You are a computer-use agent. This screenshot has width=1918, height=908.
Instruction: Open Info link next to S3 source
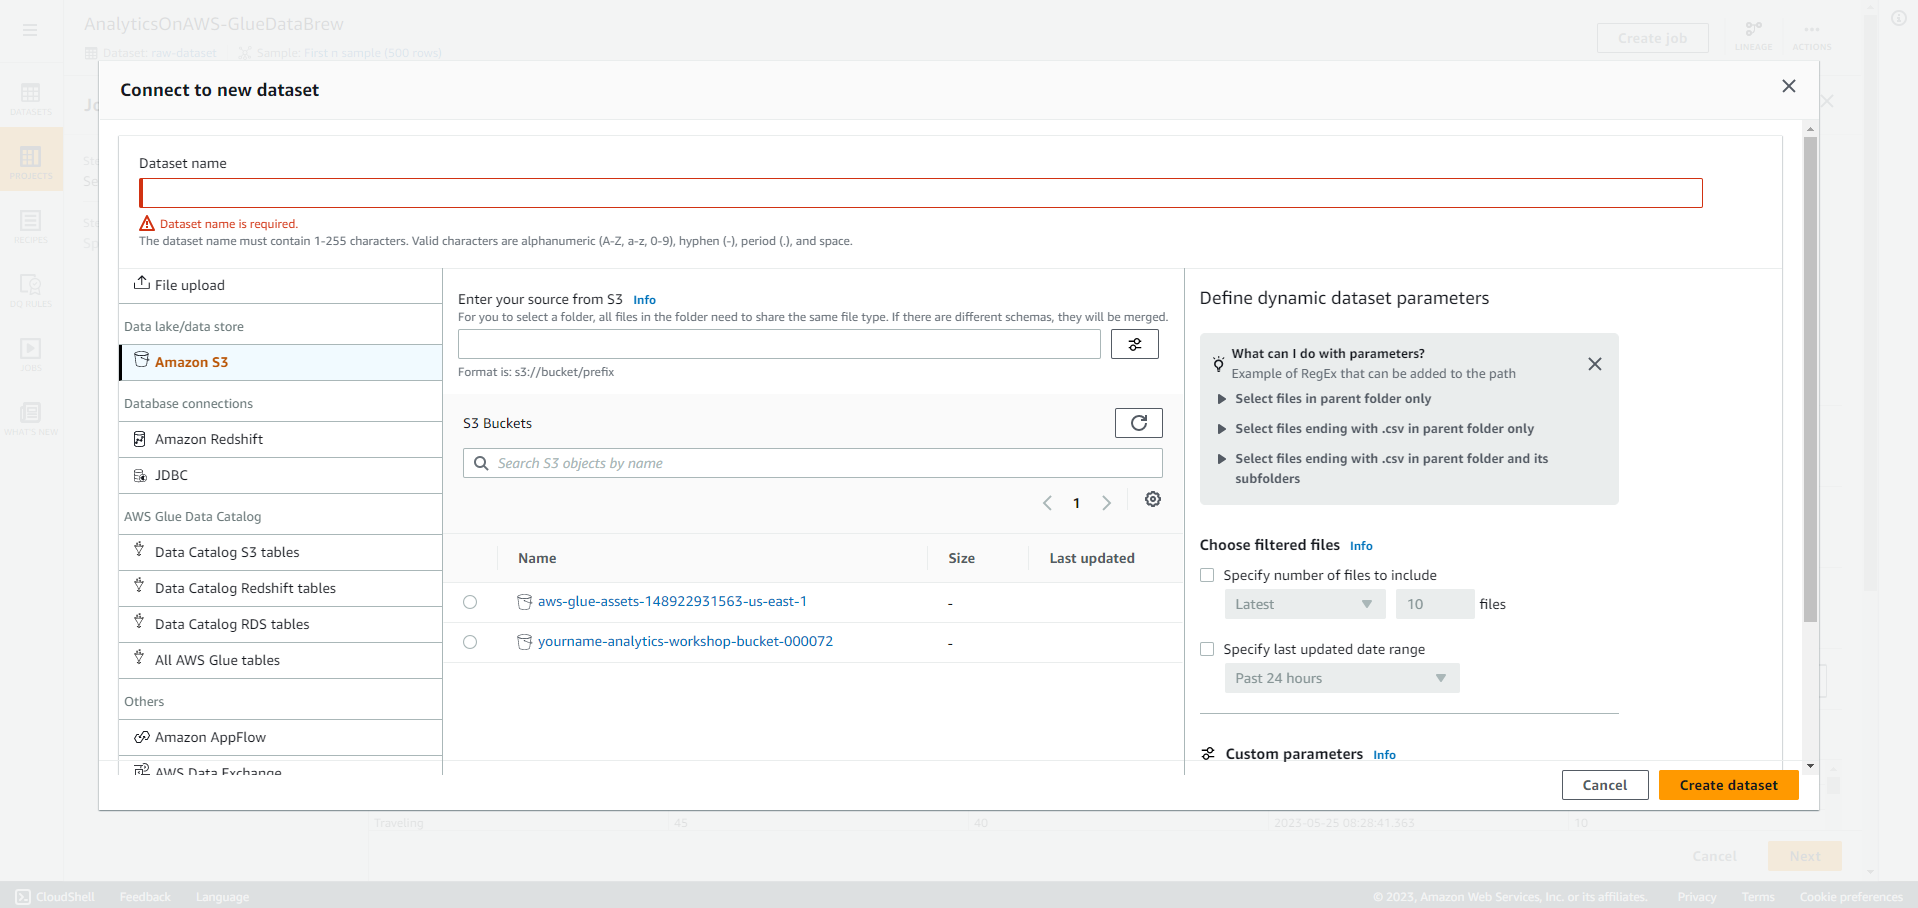pyautogui.click(x=644, y=300)
